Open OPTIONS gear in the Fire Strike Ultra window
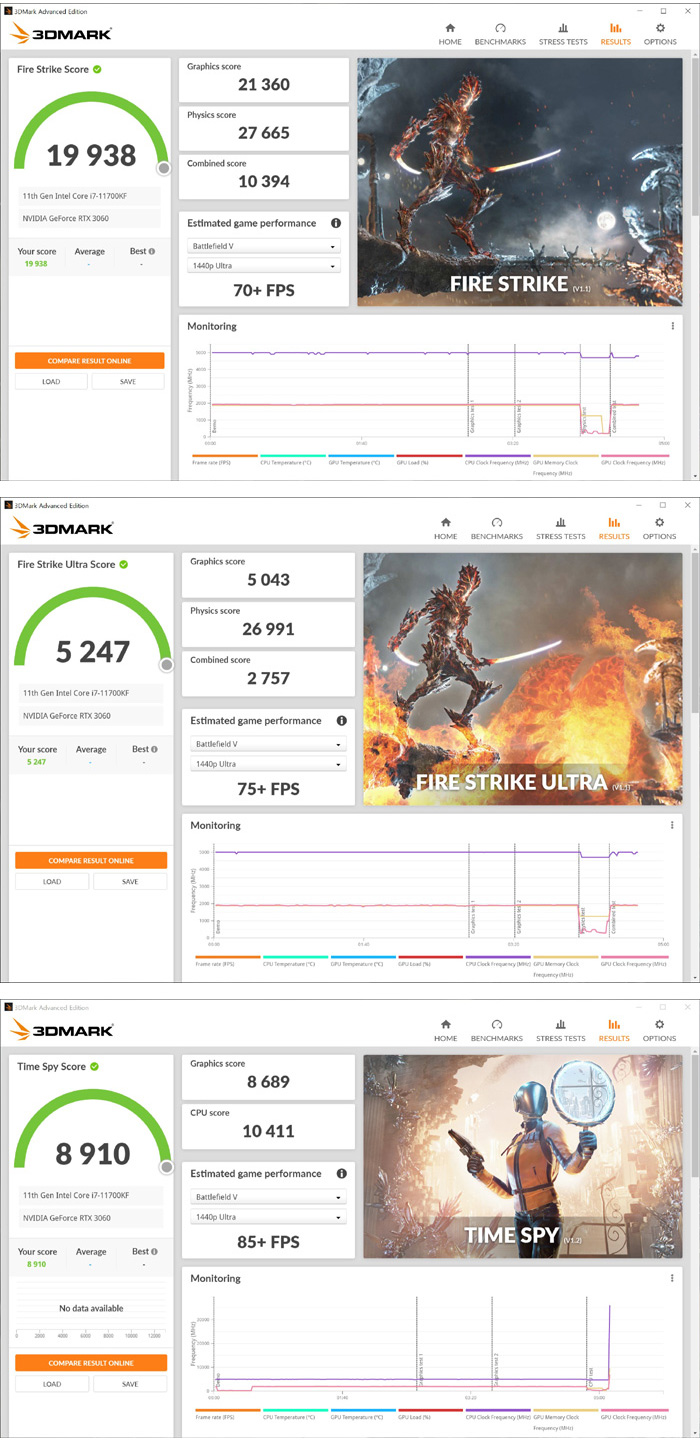 pos(659,528)
